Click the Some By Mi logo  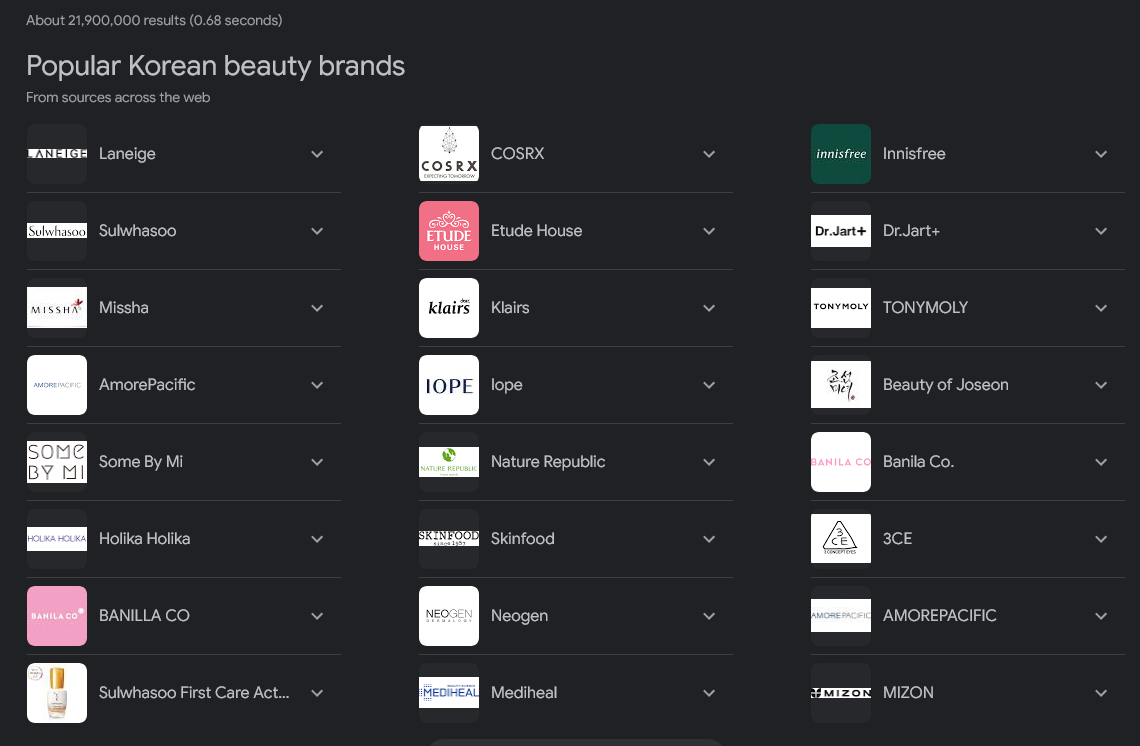56,462
